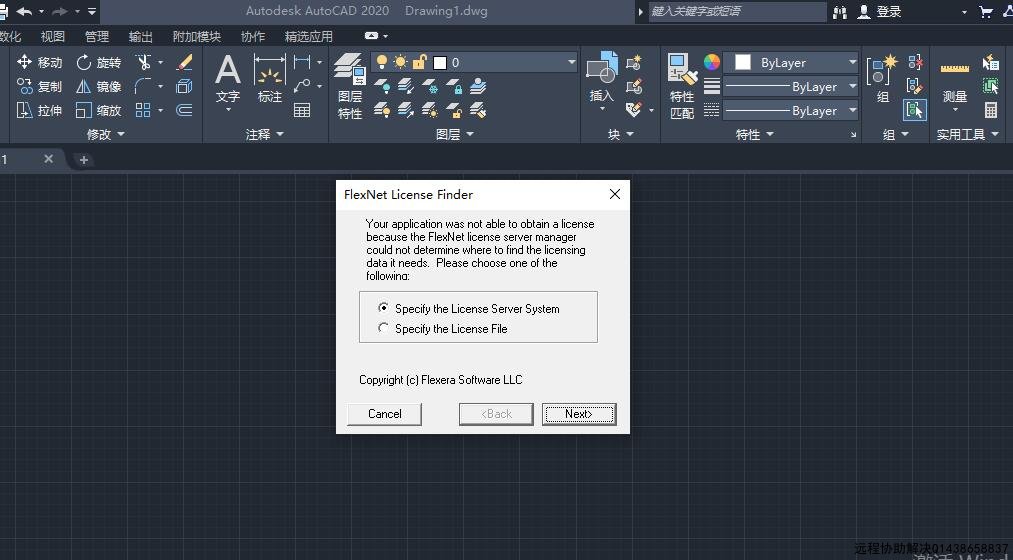Click the Explode box icon
1013x560 pixels.
click(184, 86)
